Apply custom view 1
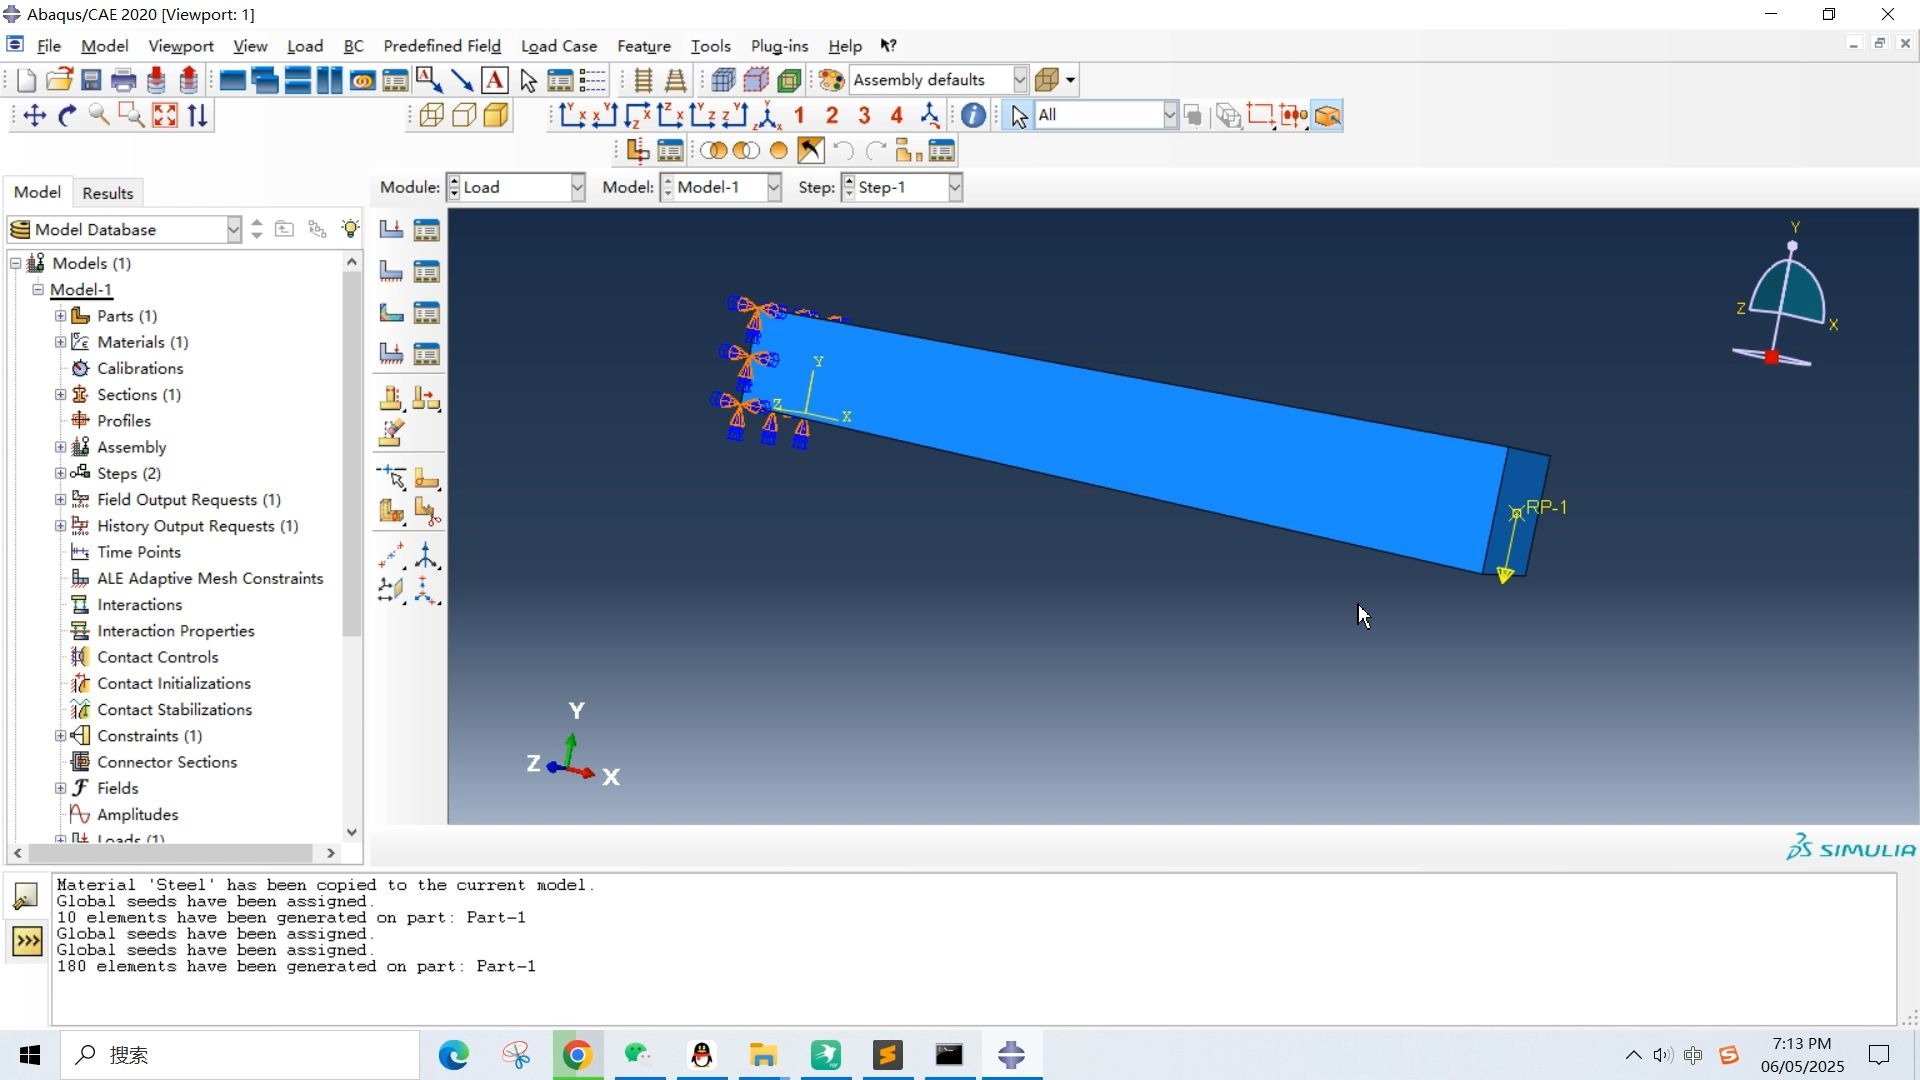This screenshot has height=1080, width=1920. 799,116
